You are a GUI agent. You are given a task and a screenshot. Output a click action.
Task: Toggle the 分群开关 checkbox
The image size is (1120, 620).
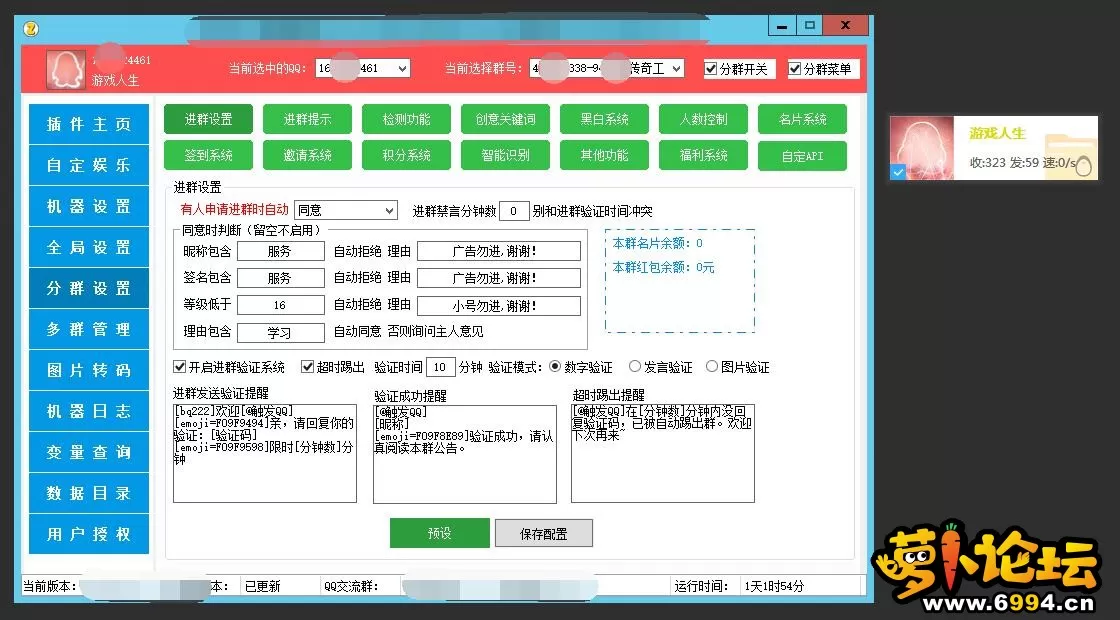click(x=711, y=69)
